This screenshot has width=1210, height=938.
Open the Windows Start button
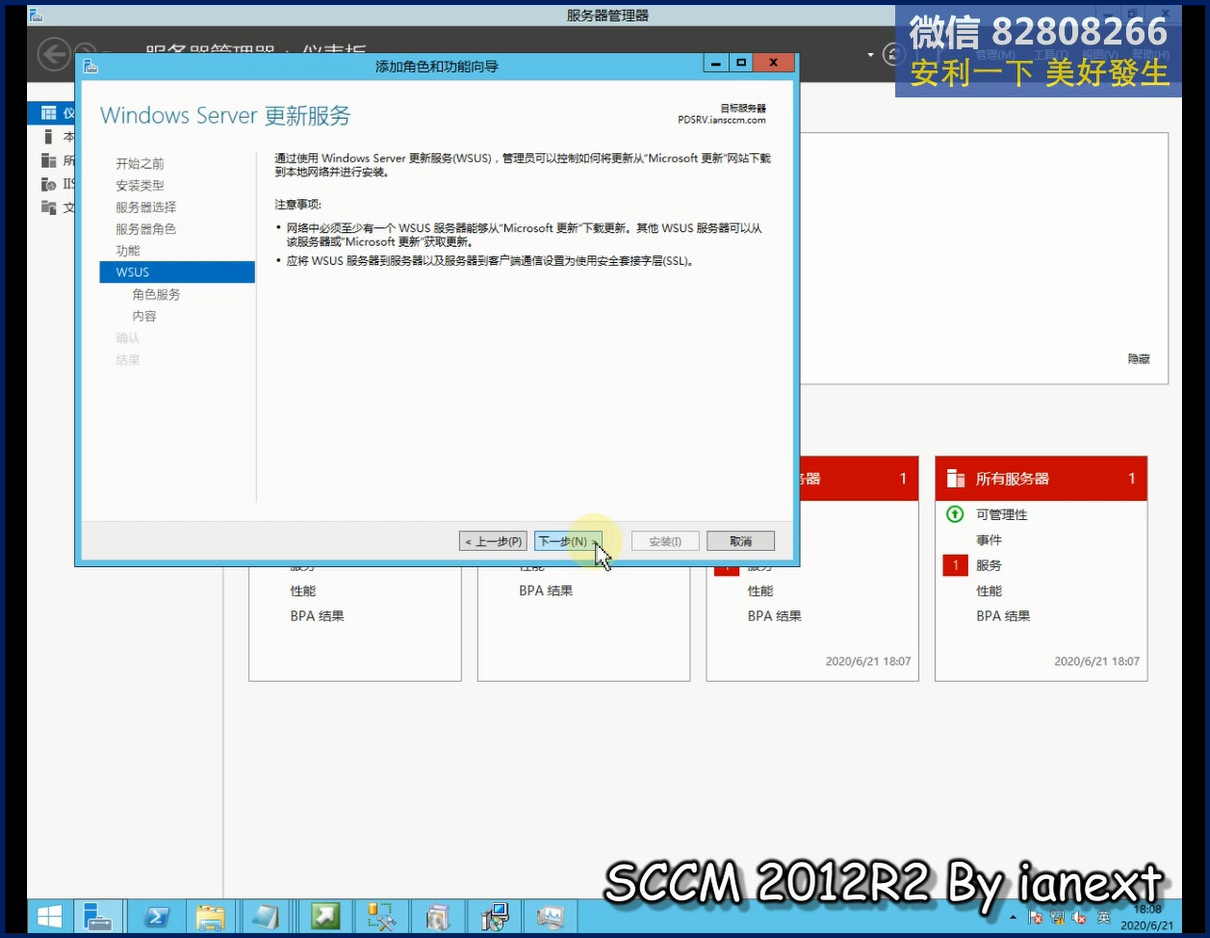(x=48, y=916)
